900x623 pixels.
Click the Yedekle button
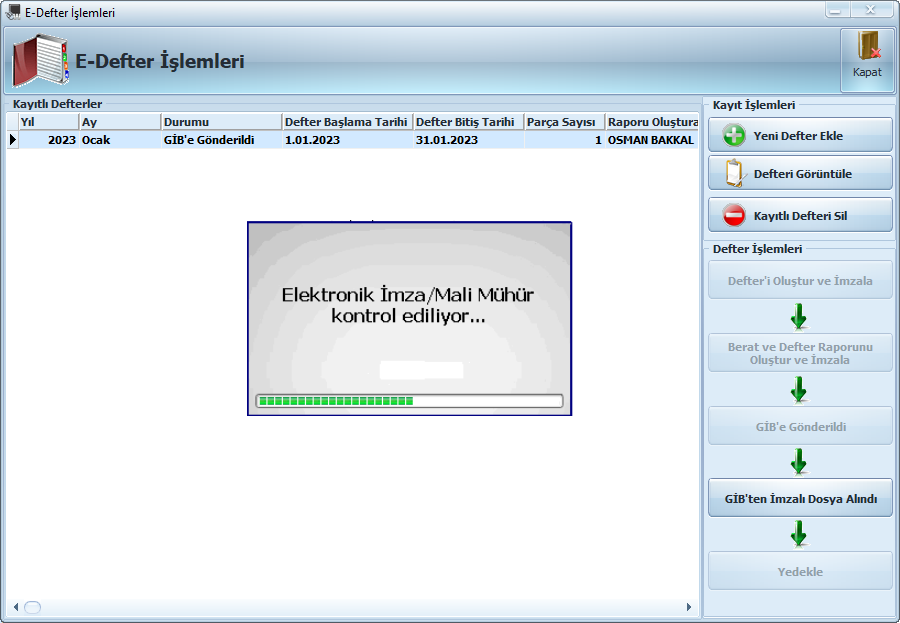pos(800,571)
